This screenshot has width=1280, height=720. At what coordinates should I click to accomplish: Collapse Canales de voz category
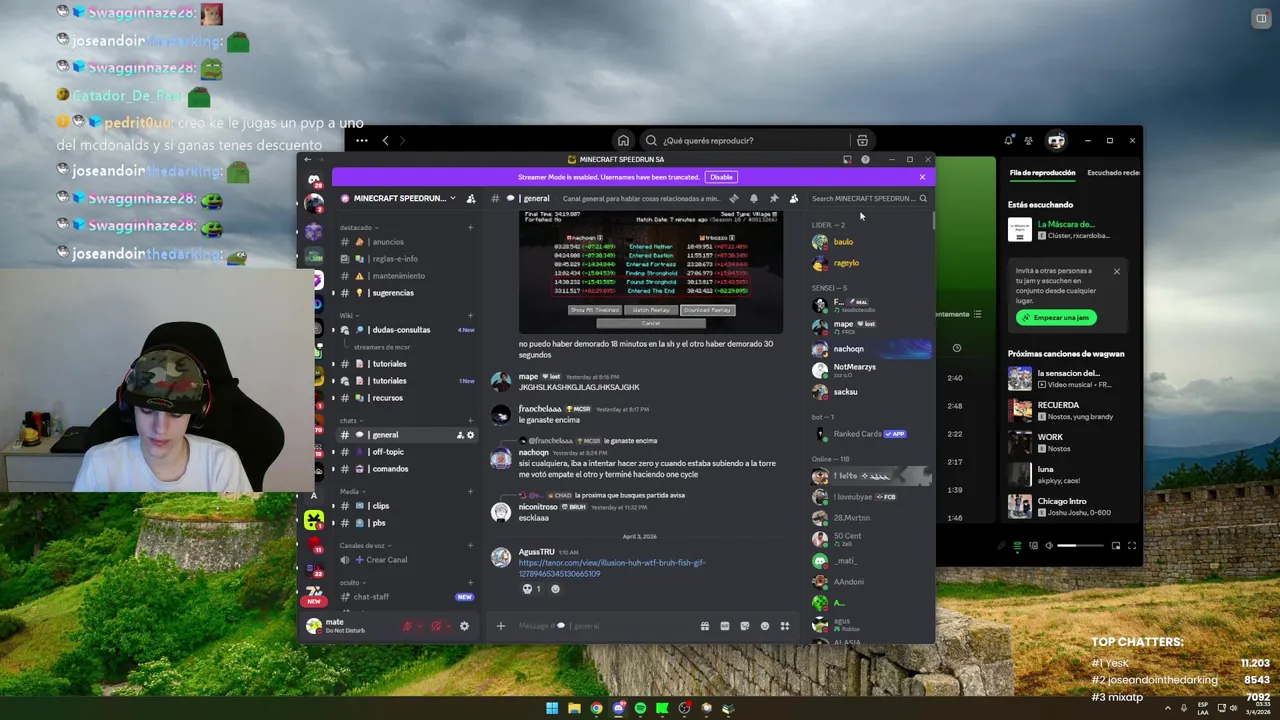(365, 546)
